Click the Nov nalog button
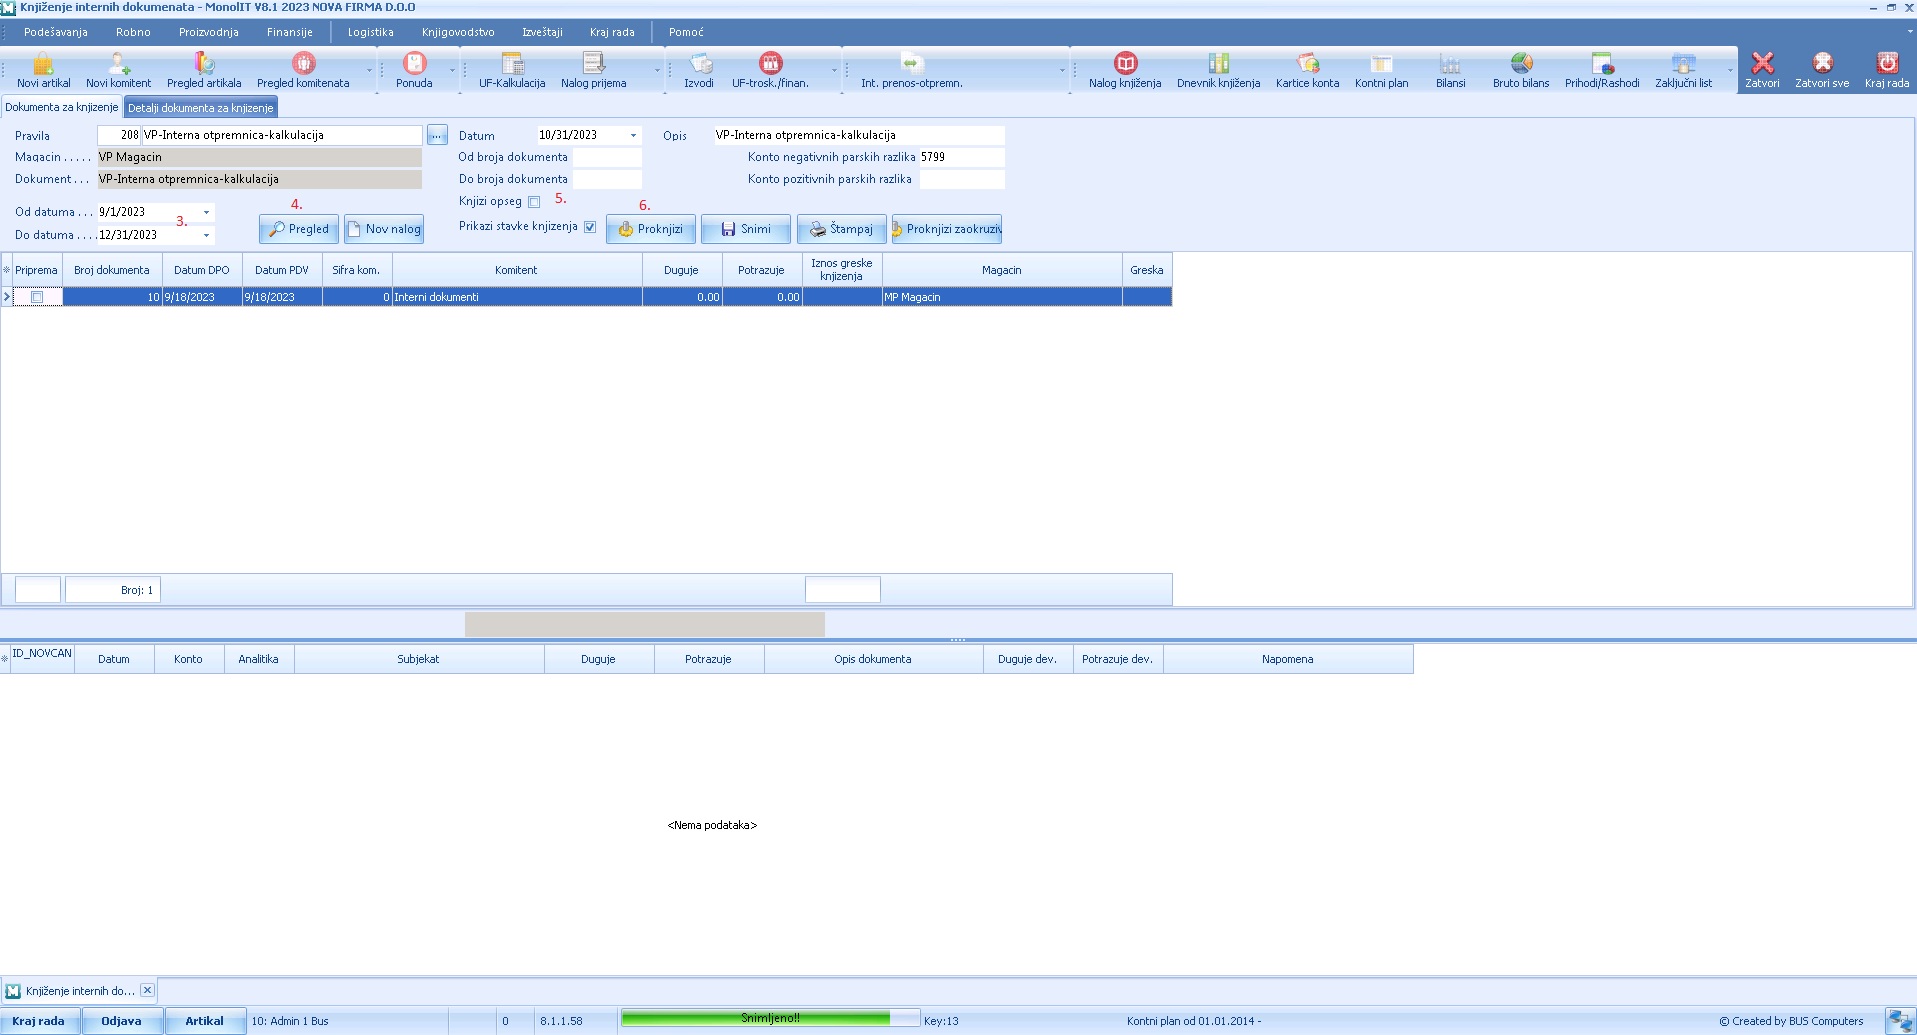 click(384, 229)
